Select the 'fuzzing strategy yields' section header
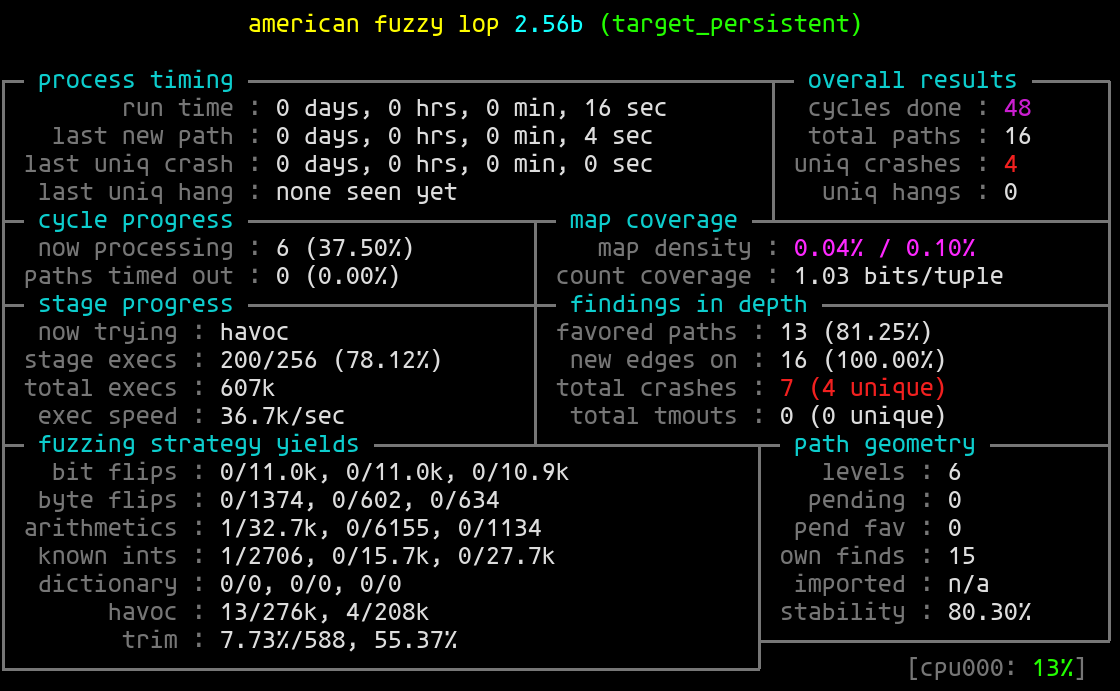This screenshot has width=1120, height=691. pos(199,444)
